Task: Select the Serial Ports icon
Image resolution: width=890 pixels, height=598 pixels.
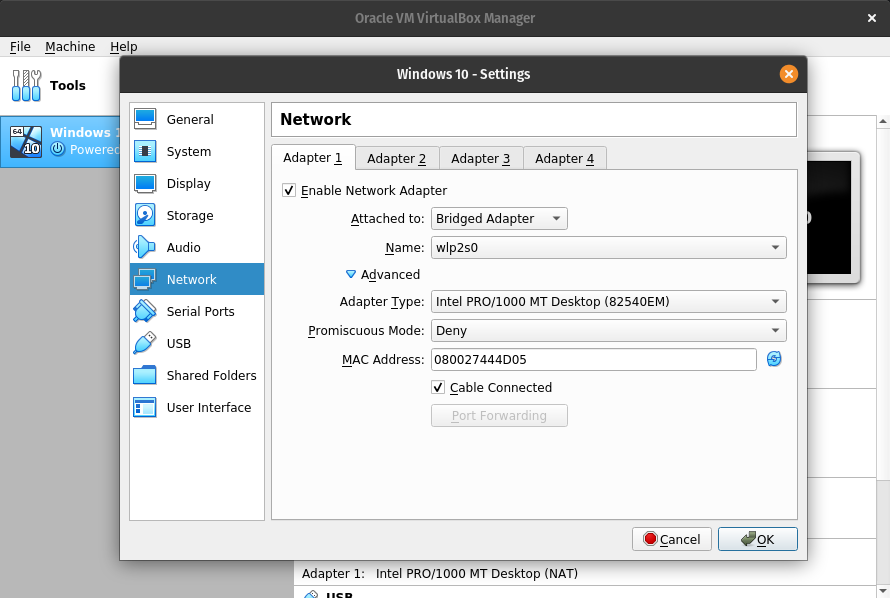Action: tap(145, 311)
